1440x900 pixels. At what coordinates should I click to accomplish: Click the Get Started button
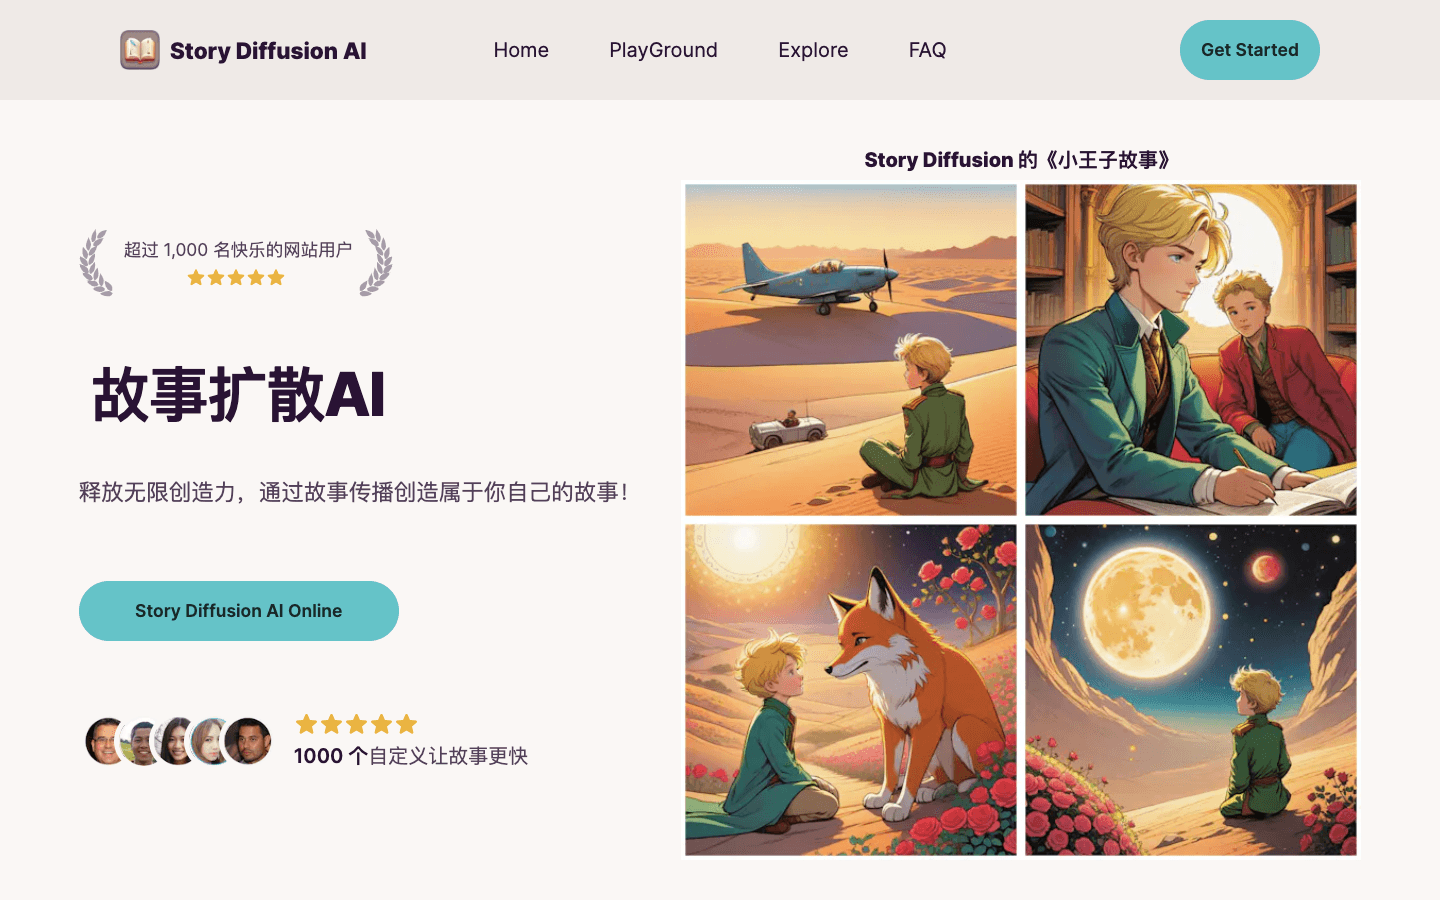point(1249,50)
